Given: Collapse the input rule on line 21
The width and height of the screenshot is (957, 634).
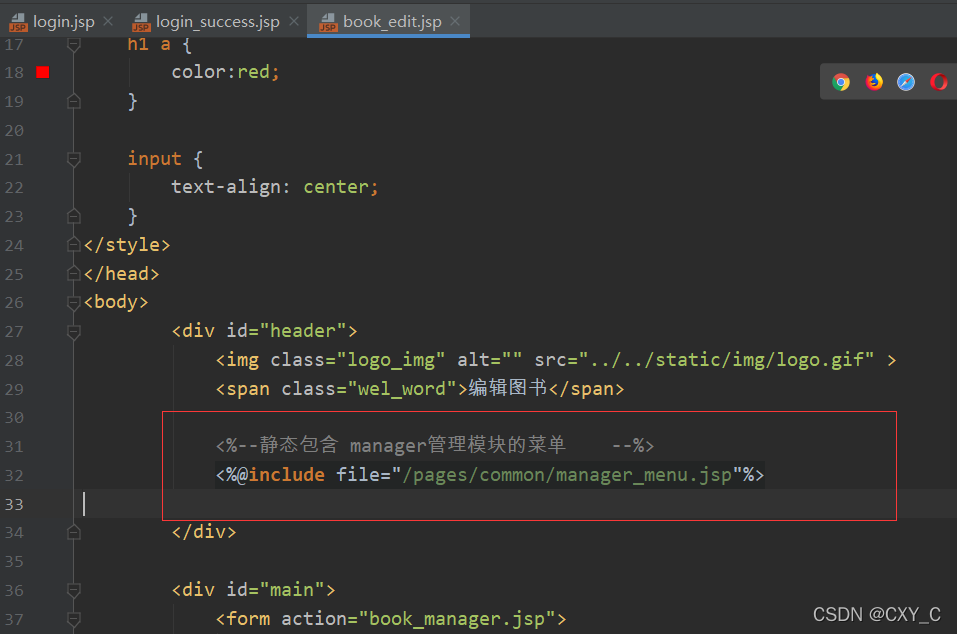Looking at the screenshot, I should 74,160.
